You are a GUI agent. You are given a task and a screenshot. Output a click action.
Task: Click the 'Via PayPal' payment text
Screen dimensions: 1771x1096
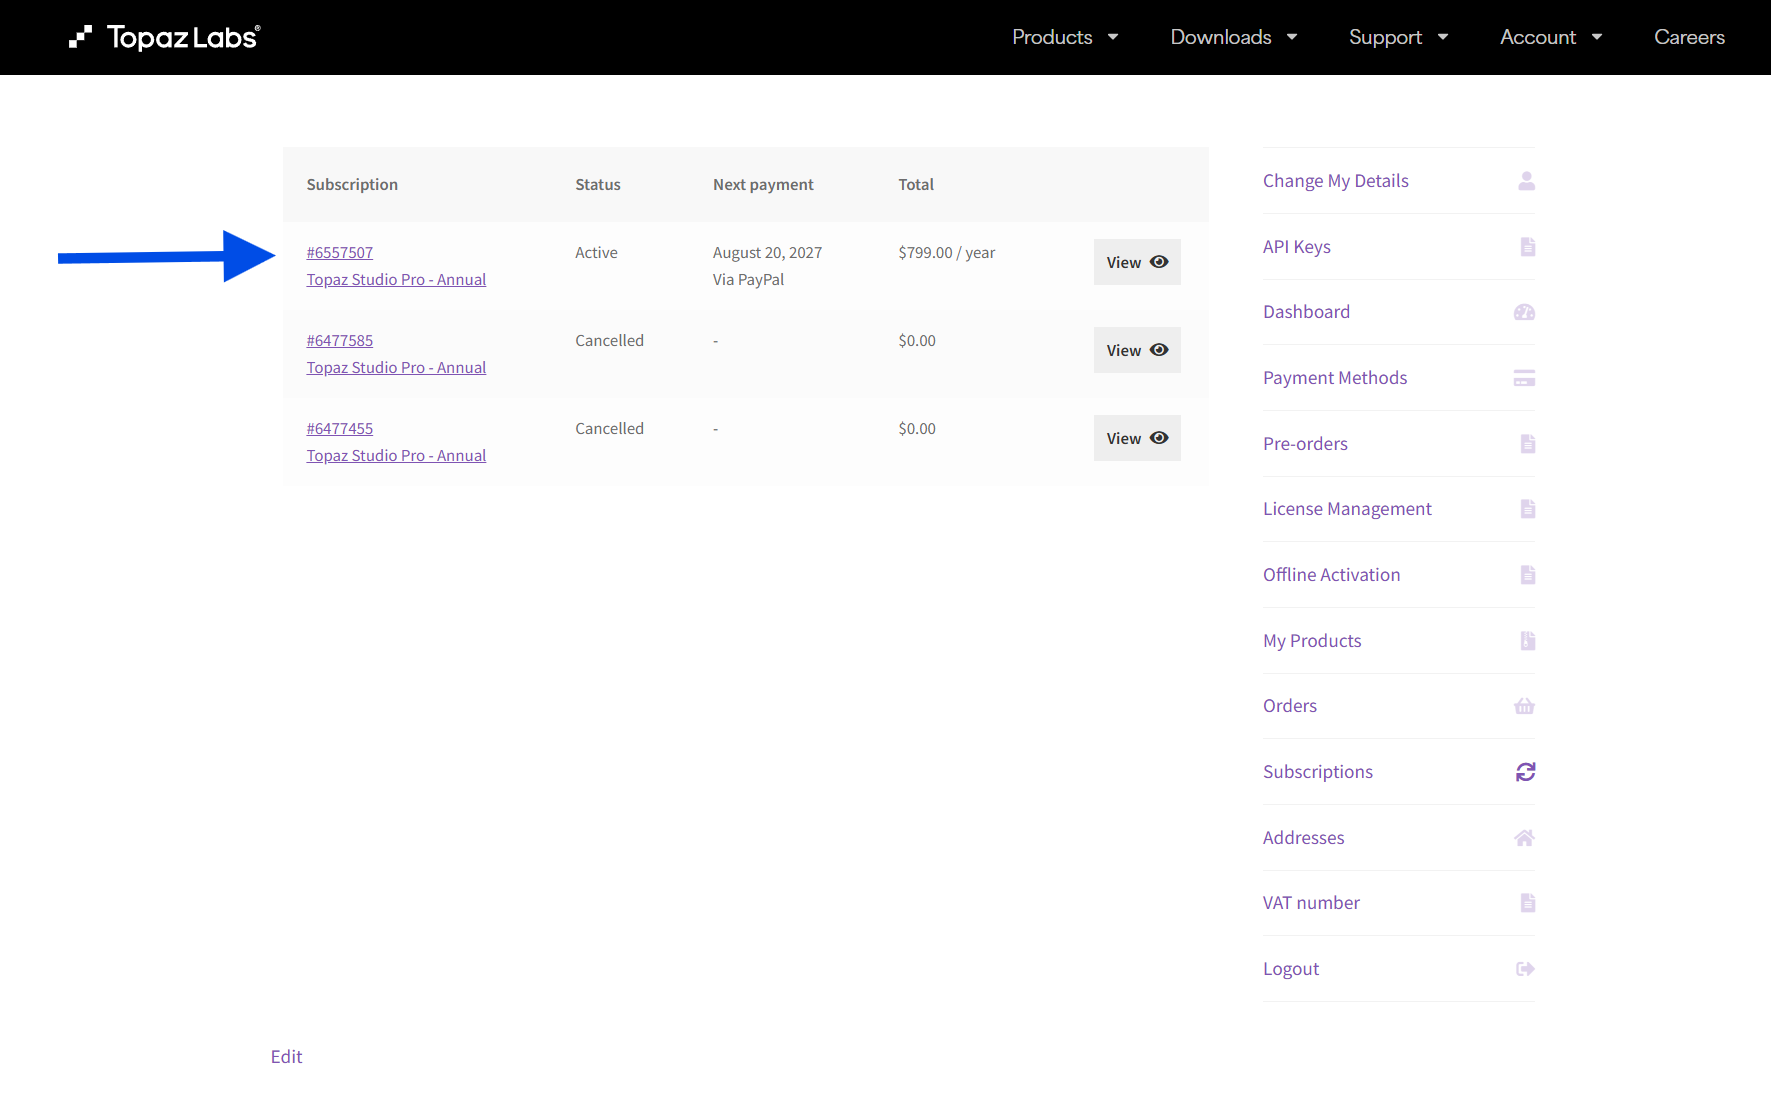click(748, 280)
